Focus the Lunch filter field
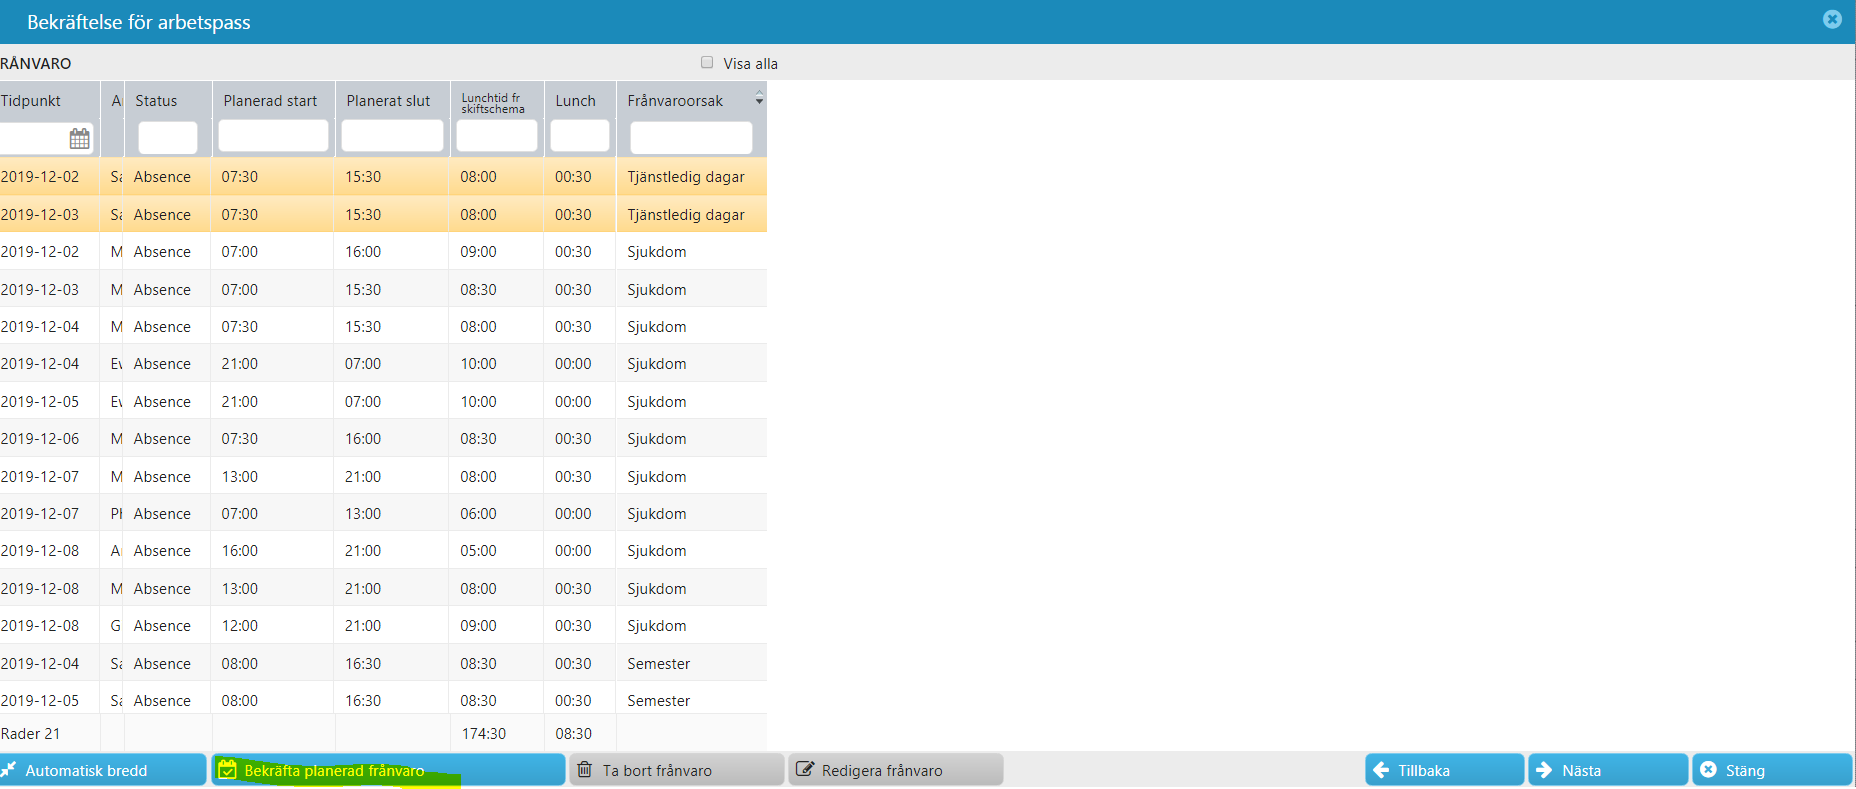 [580, 136]
